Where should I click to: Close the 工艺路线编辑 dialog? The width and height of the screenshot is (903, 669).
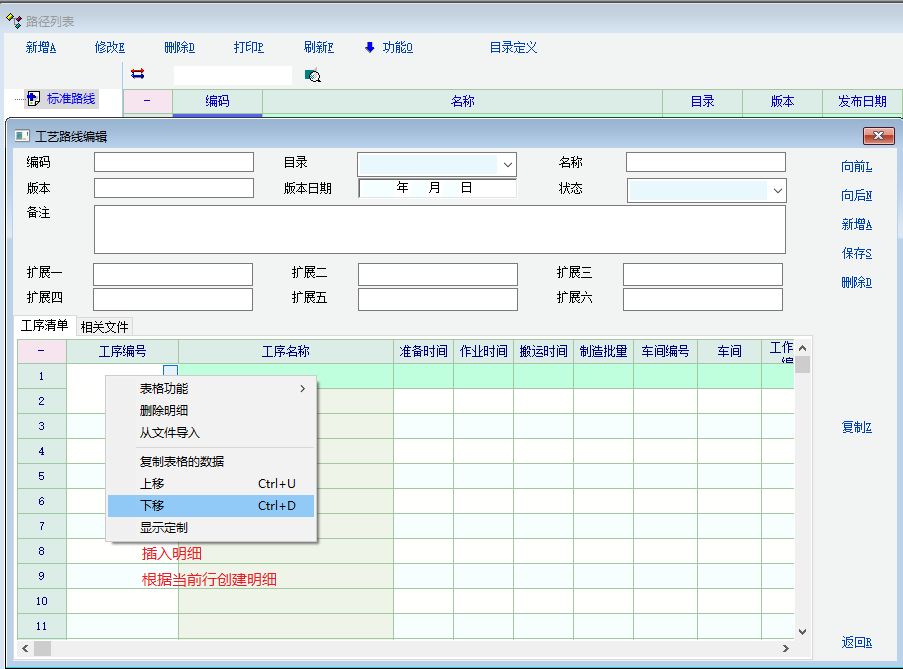(878, 136)
